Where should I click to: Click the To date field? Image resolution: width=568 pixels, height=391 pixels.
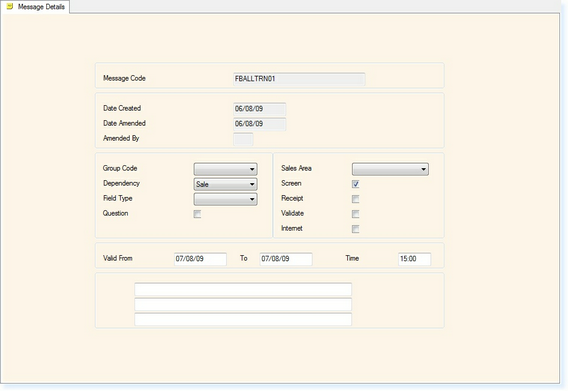tap(286, 259)
